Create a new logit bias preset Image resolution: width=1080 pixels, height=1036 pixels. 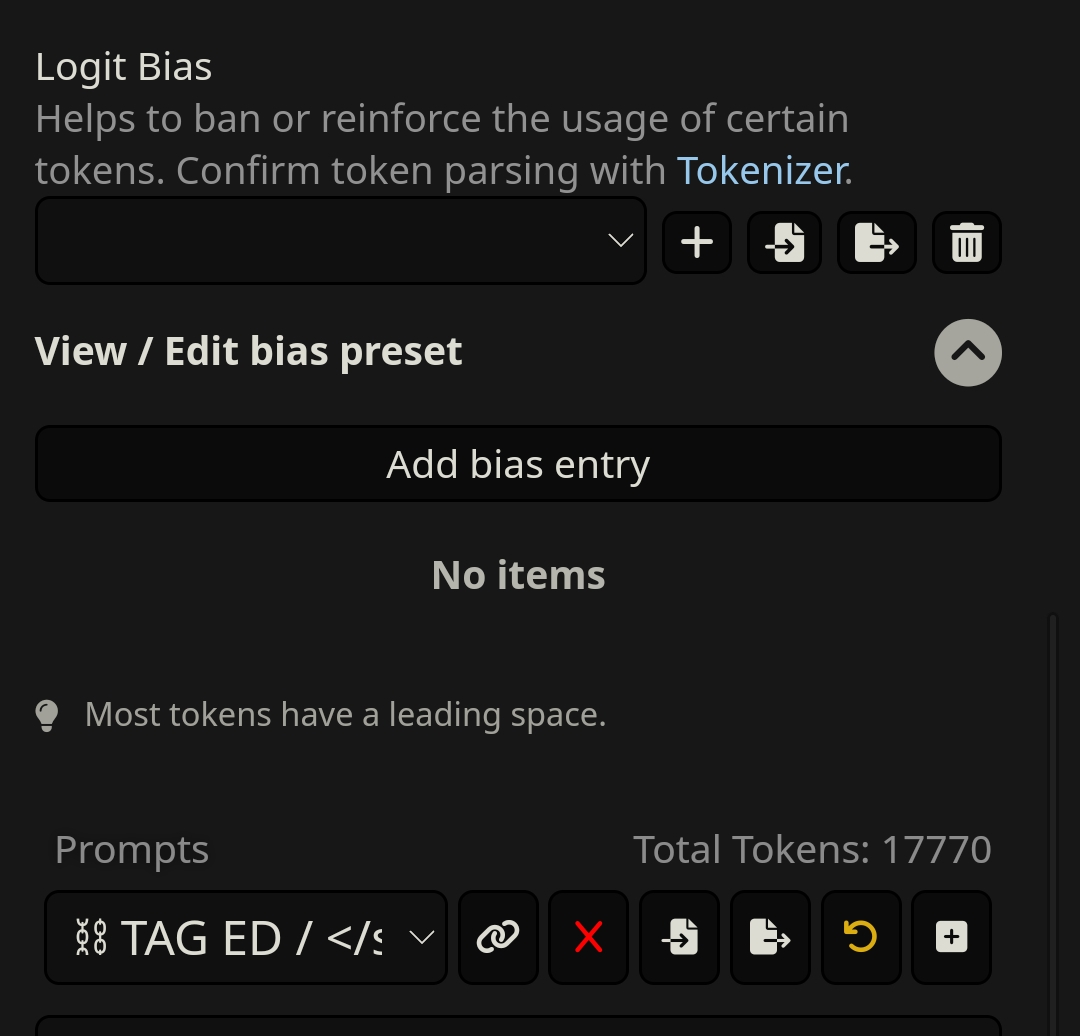point(697,242)
